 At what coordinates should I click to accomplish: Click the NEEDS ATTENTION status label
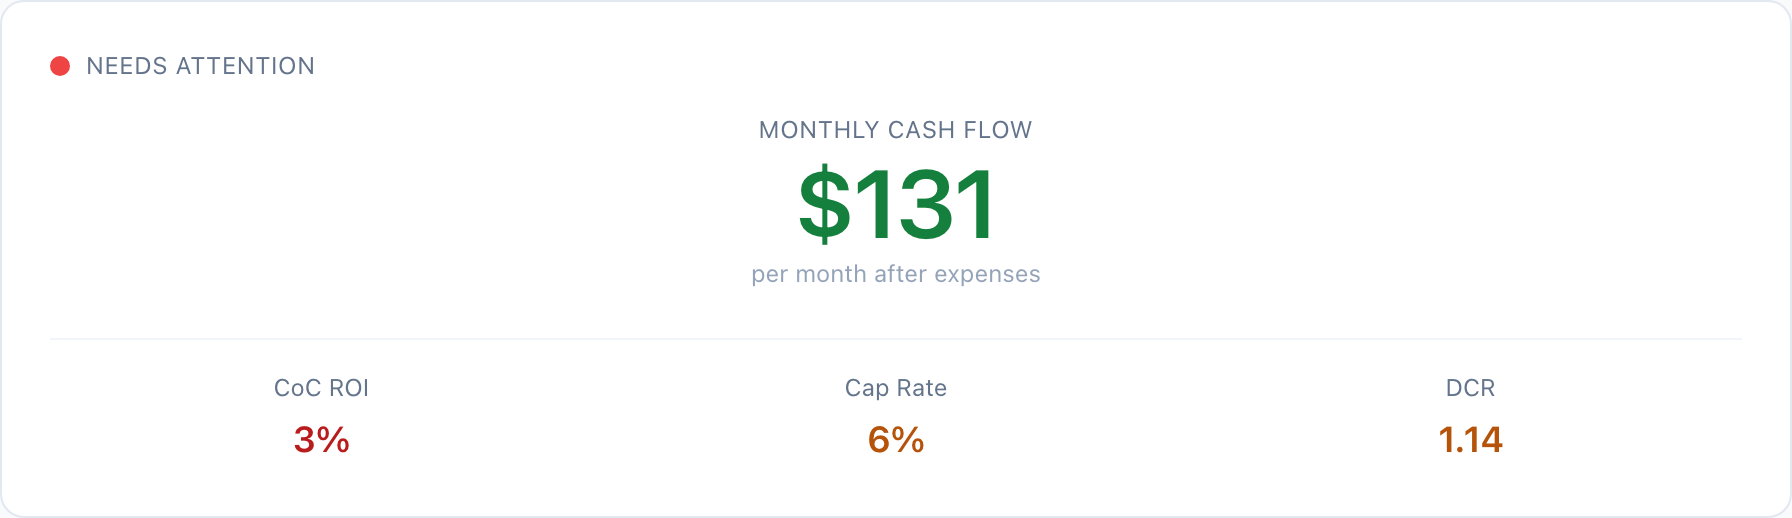point(200,66)
